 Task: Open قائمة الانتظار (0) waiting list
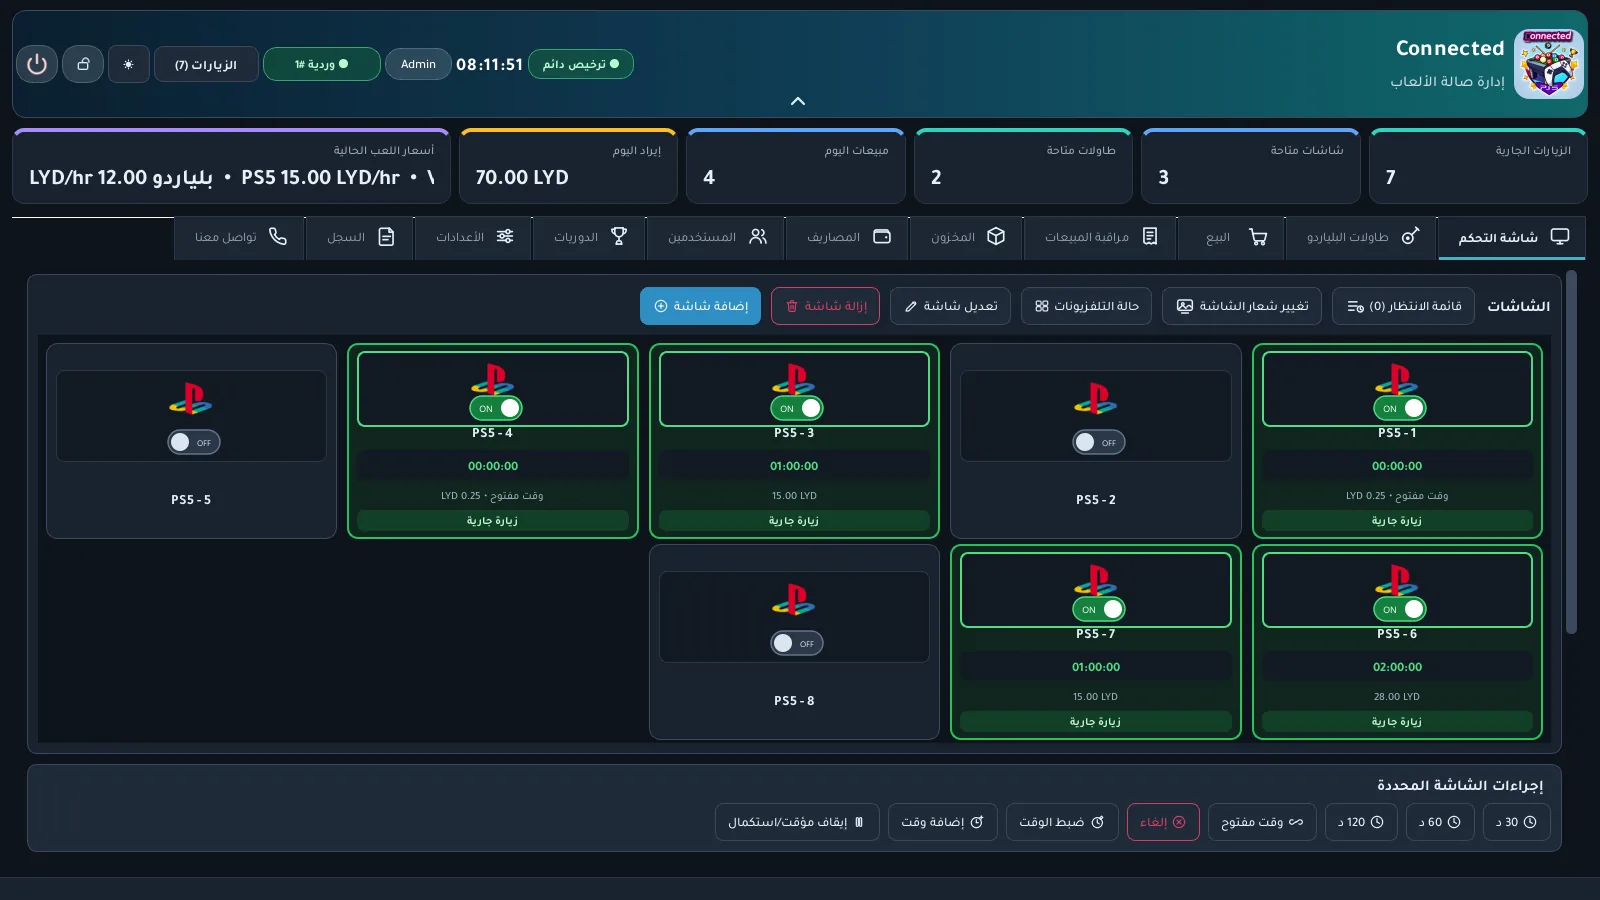click(x=1404, y=306)
